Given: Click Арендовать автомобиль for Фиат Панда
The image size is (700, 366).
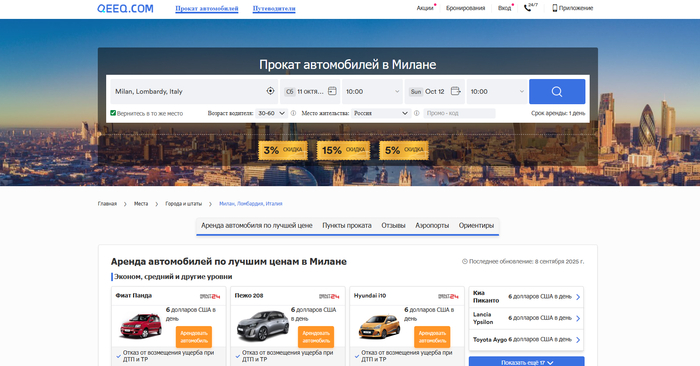Looking at the screenshot, I should point(194,337).
